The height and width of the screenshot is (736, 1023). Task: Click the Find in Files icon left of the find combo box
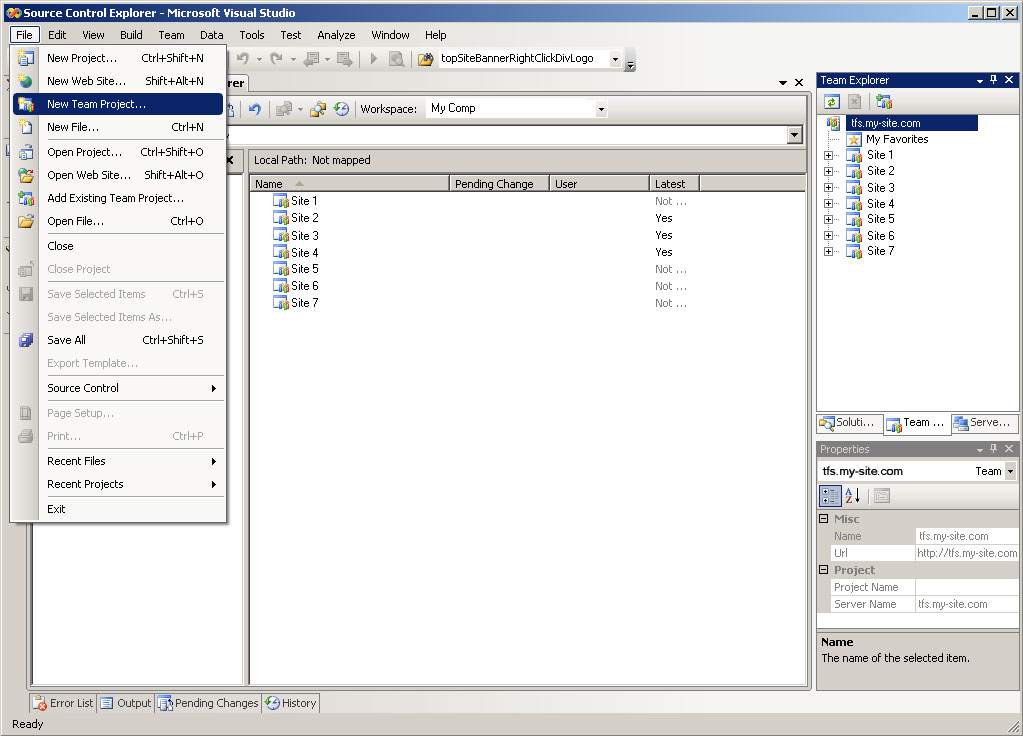tap(425, 59)
